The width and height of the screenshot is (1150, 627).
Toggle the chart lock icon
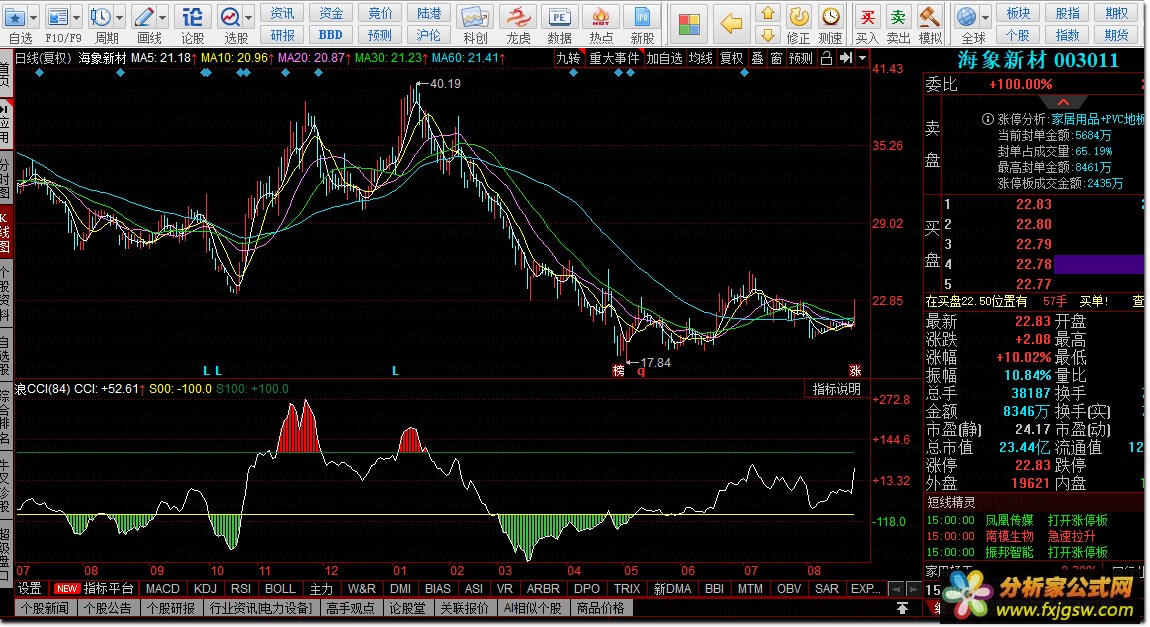click(826, 58)
